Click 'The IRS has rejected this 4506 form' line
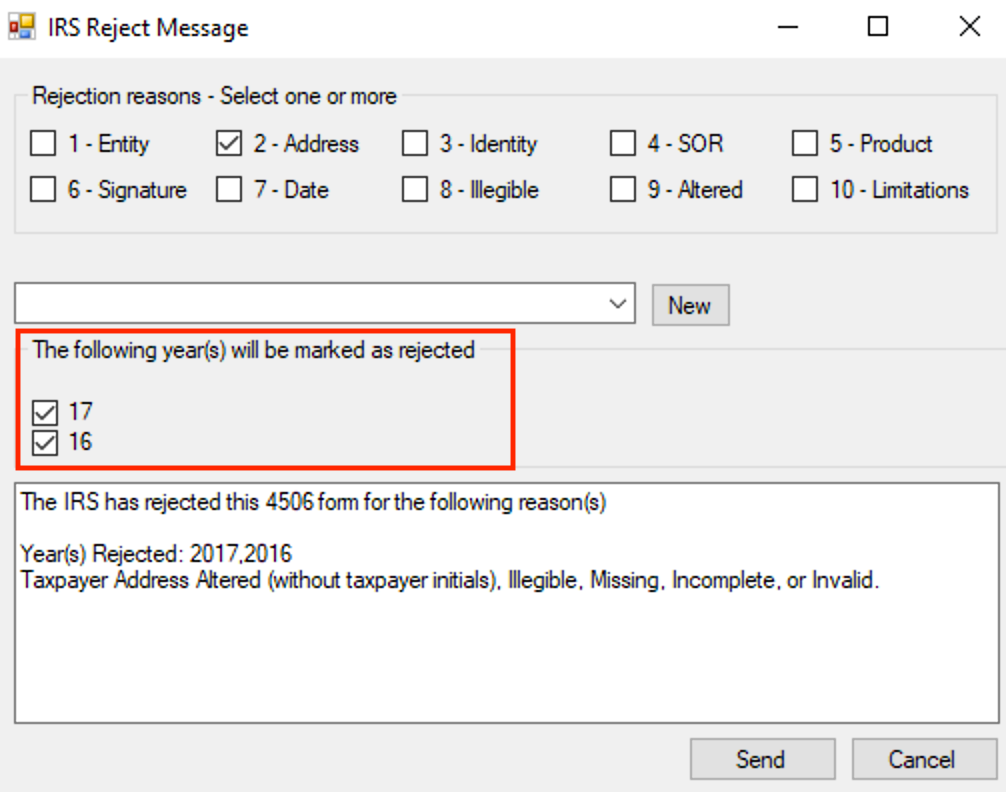Viewport: 1006px width, 792px height. (313, 502)
